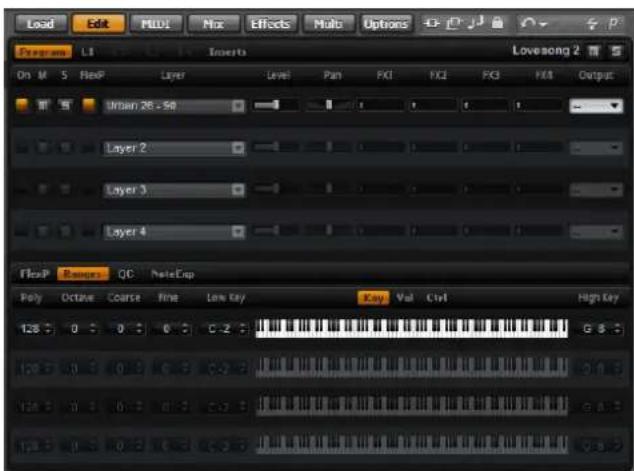Image resolution: width=634 pixels, height=471 pixels.
Task: Open the Load page
Action: (x=41, y=23)
